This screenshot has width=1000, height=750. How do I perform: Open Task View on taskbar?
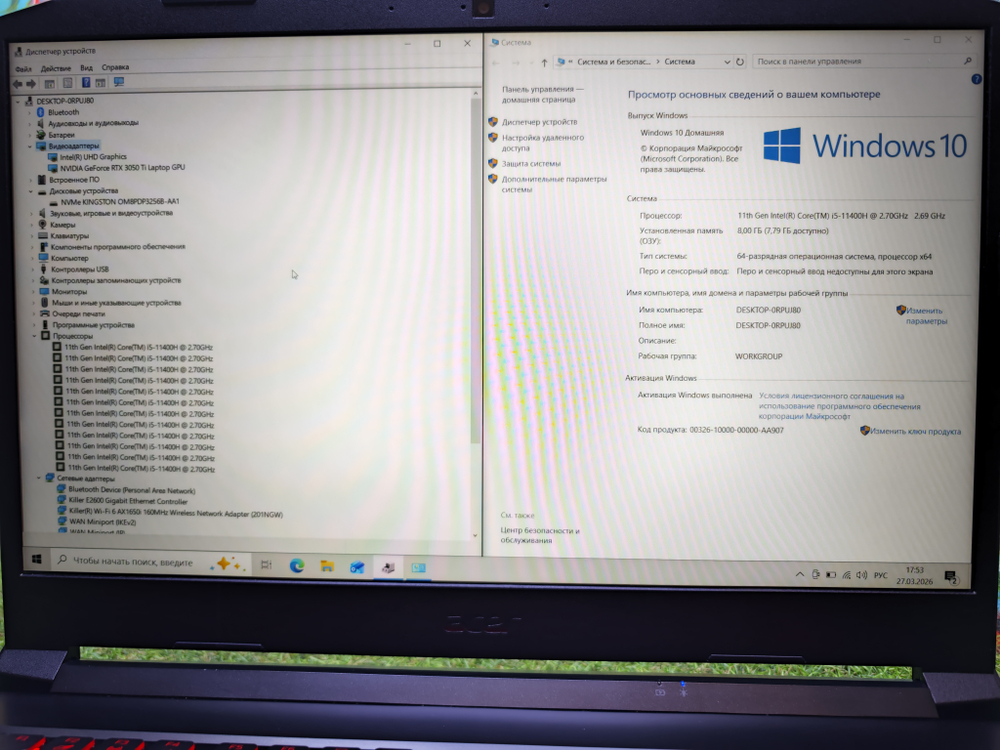(266, 564)
